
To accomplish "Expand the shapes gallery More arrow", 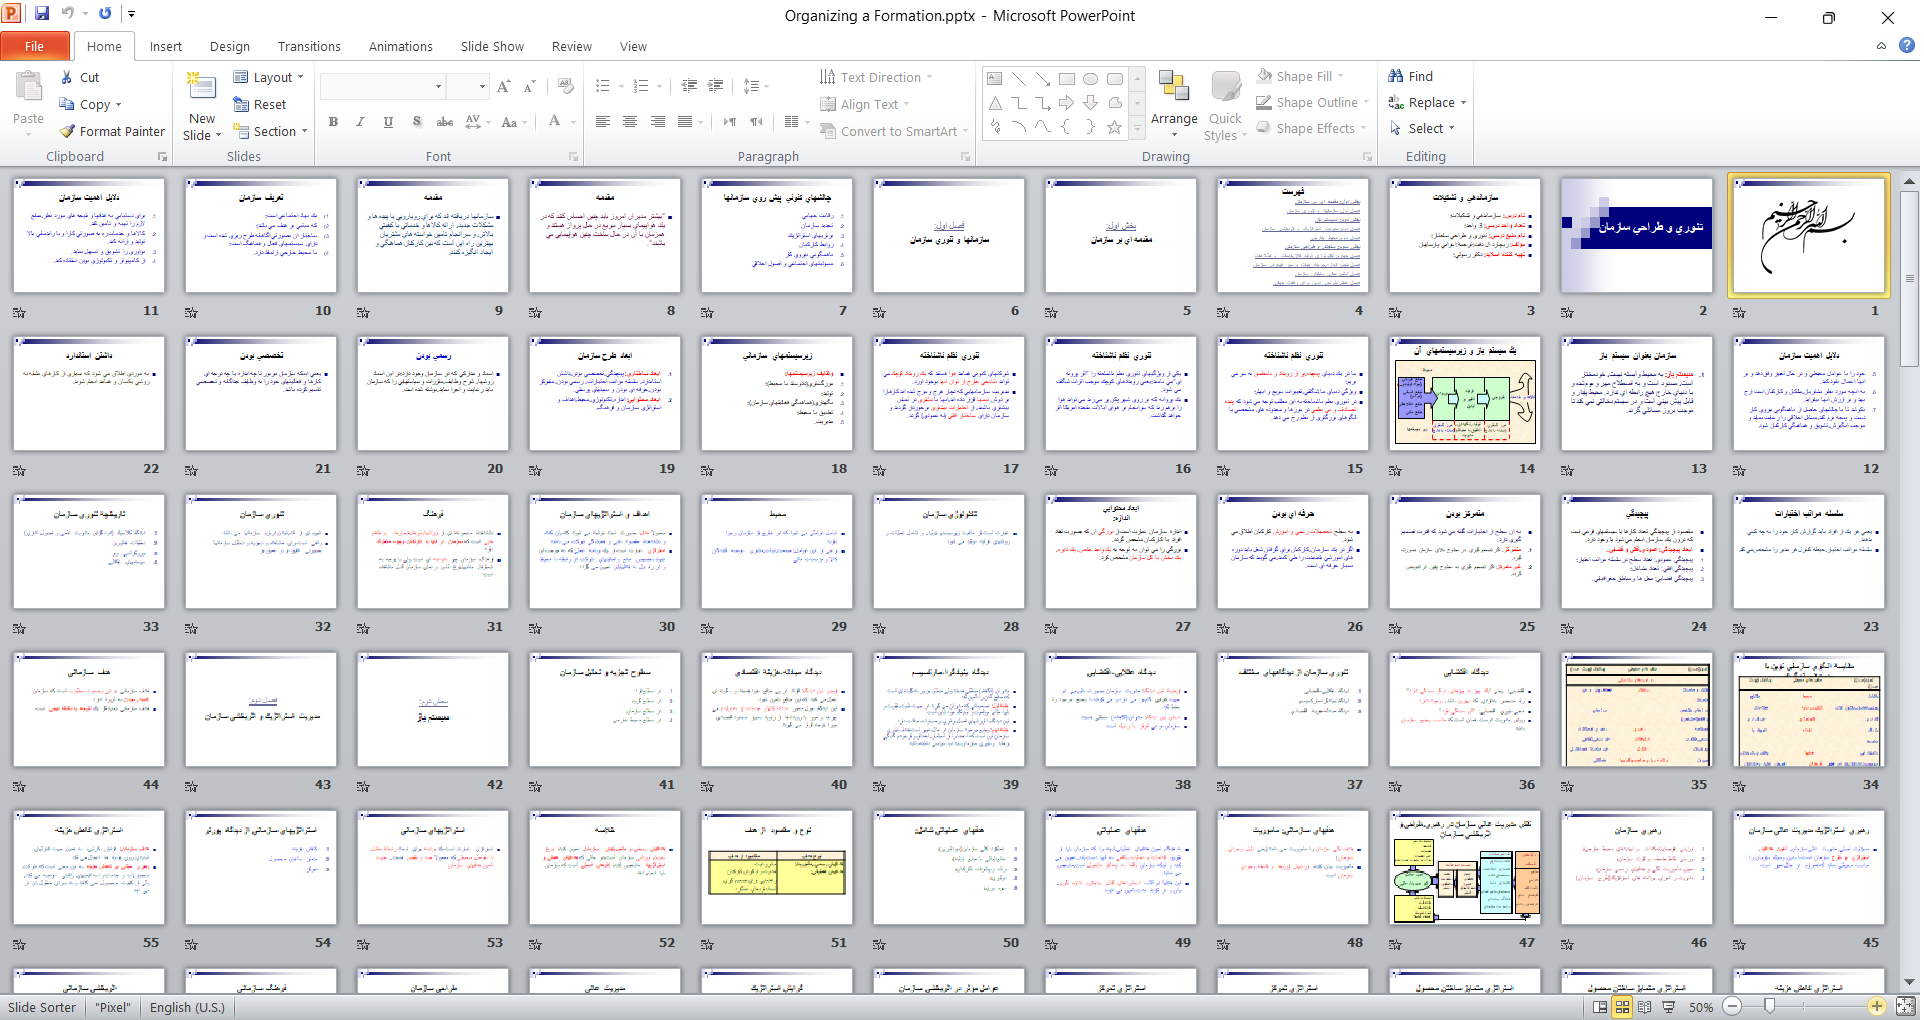I will pyautogui.click(x=1137, y=129).
